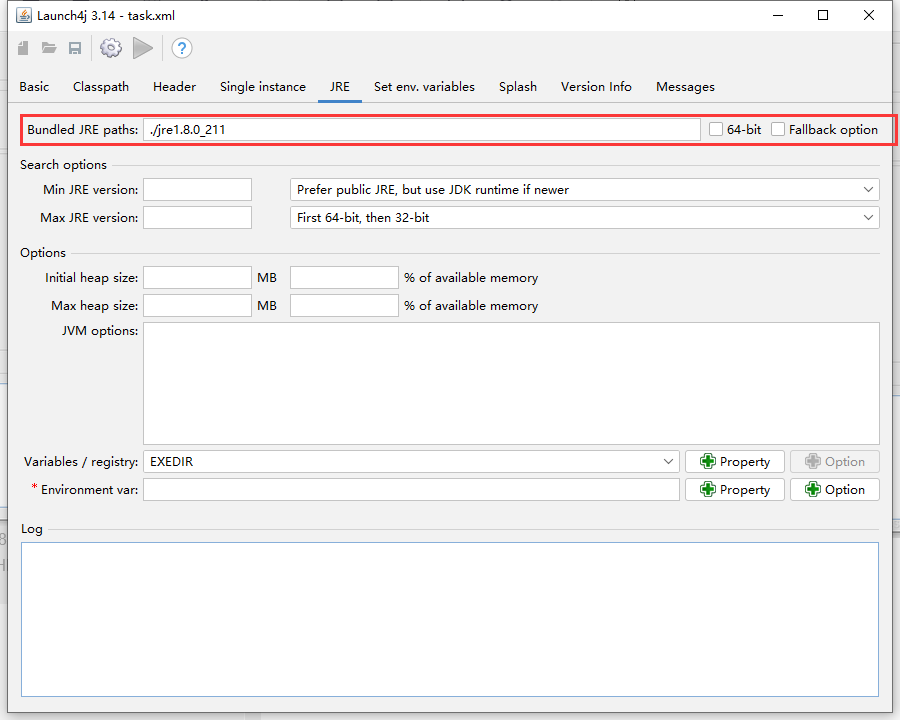900x720 pixels.
Task: Open the Splash tab
Action: (x=518, y=87)
